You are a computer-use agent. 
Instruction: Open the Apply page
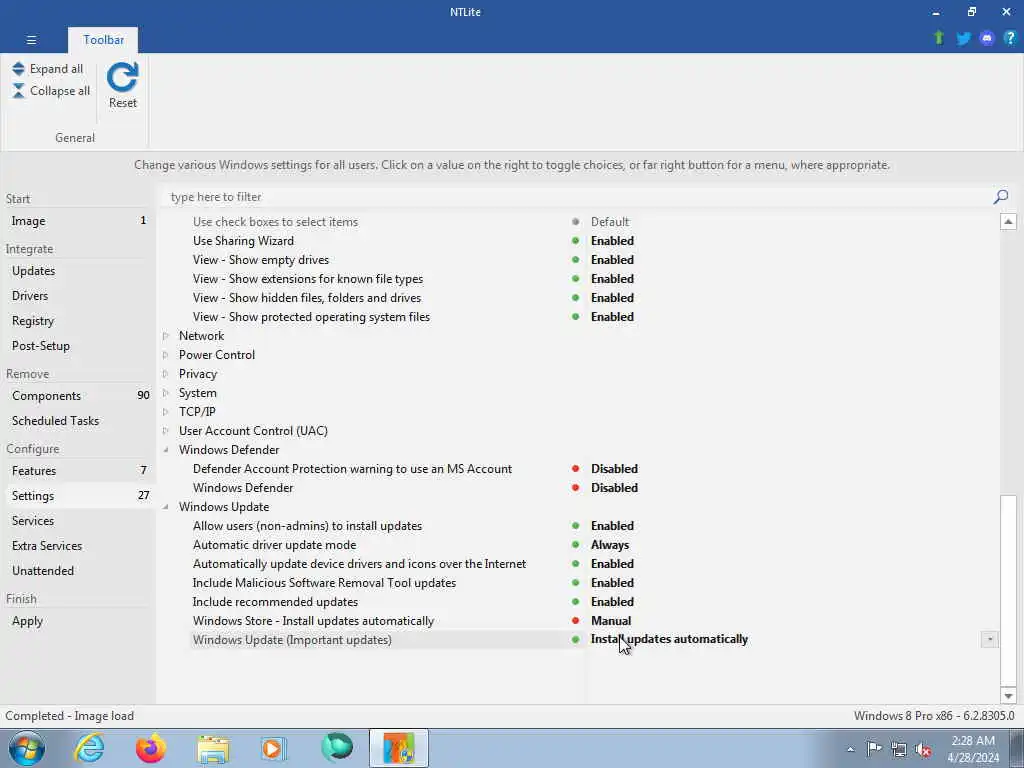[x=78, y=621]
